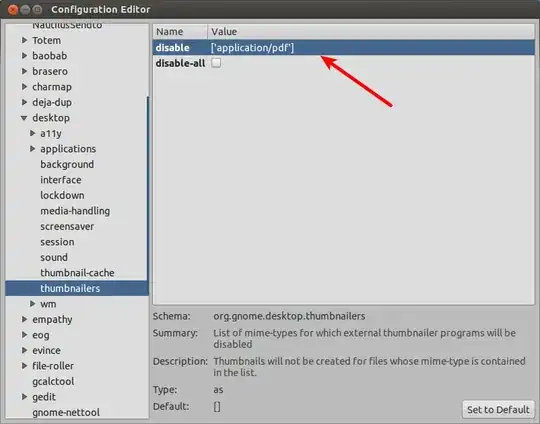Select the background schema entry

(67, 164)
